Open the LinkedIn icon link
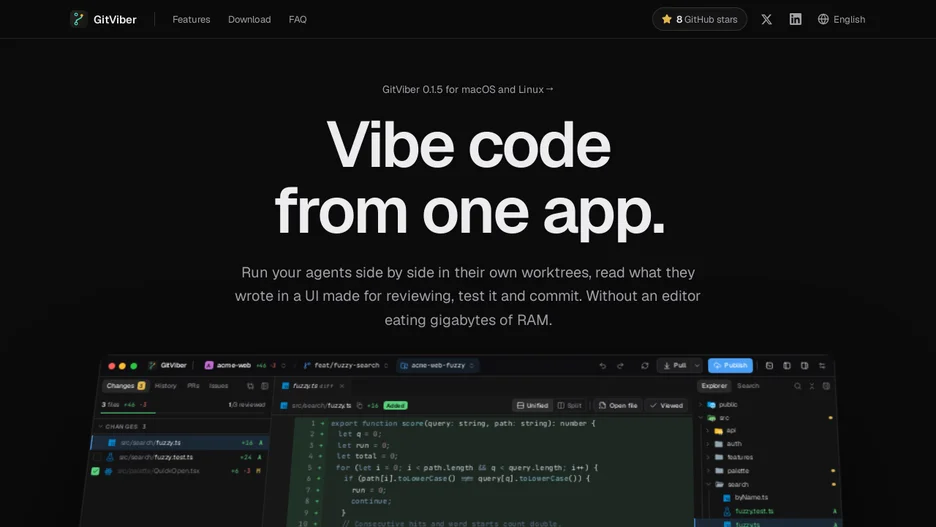Viewport: 936px width, 527px height. [795, 19]
